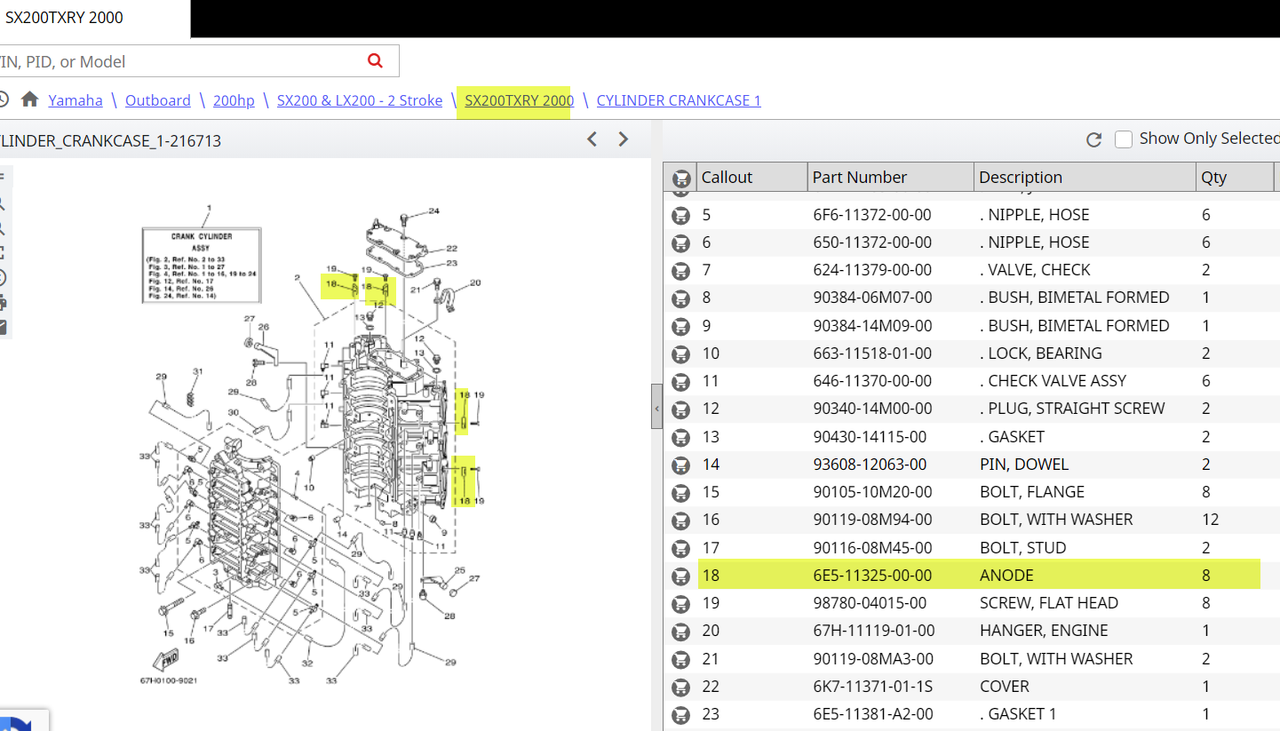
Task: Add callout 8 bush bimetal to cart
Action: pos(681,298)
